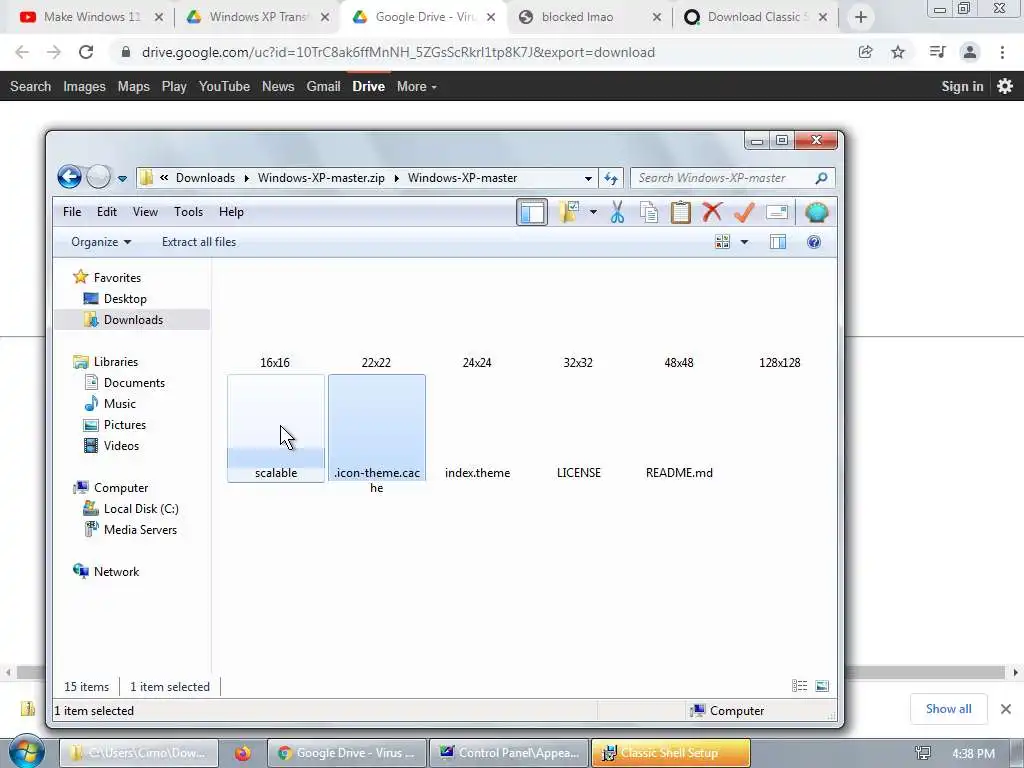Switch to the blocked lmao tab
The width and height of the screenshot is (1024, 768).
[590, 17]
